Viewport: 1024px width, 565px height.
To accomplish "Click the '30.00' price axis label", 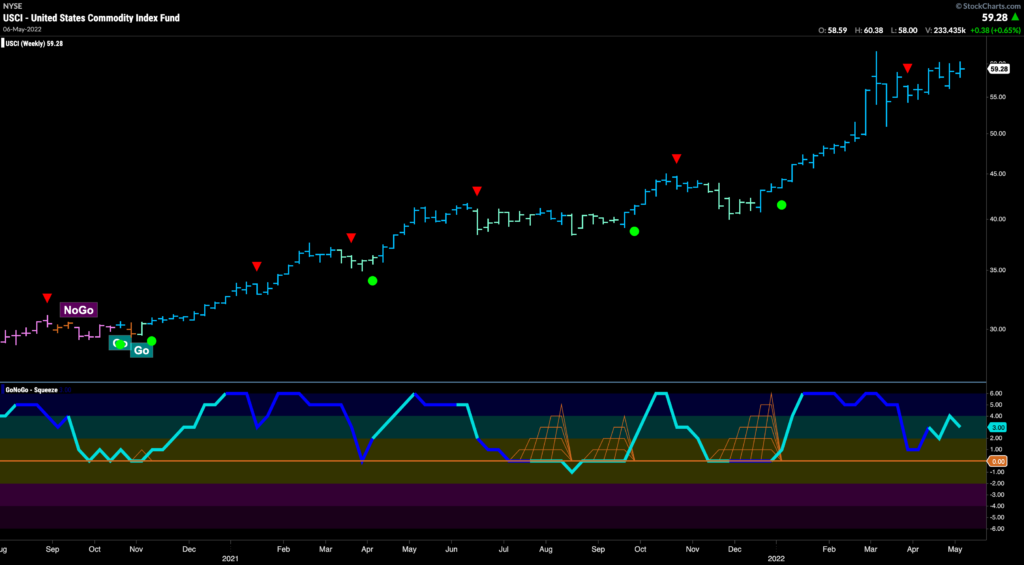I will (x=997, y=330).
